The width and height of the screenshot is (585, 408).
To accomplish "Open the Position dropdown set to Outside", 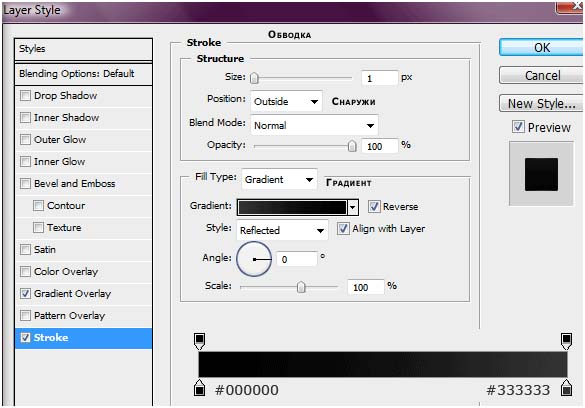I will [x=286, y=101].
